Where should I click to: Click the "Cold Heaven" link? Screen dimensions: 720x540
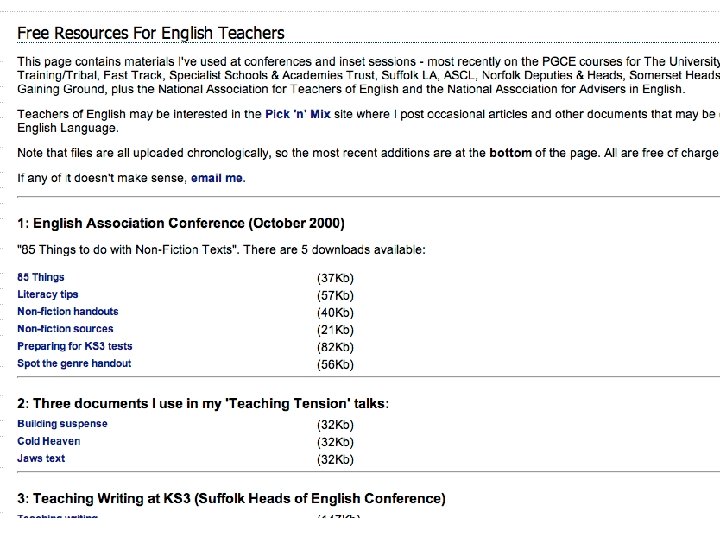tap(48, 441)
